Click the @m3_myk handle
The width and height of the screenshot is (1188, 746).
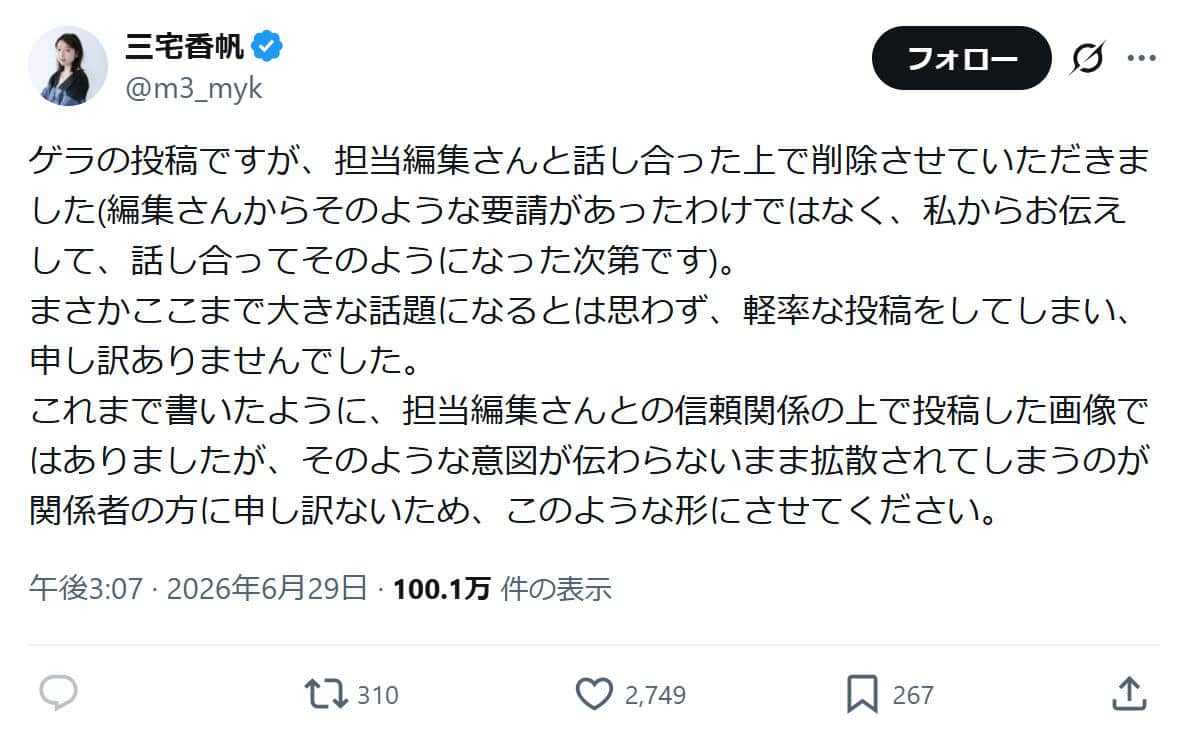[194, 89]
